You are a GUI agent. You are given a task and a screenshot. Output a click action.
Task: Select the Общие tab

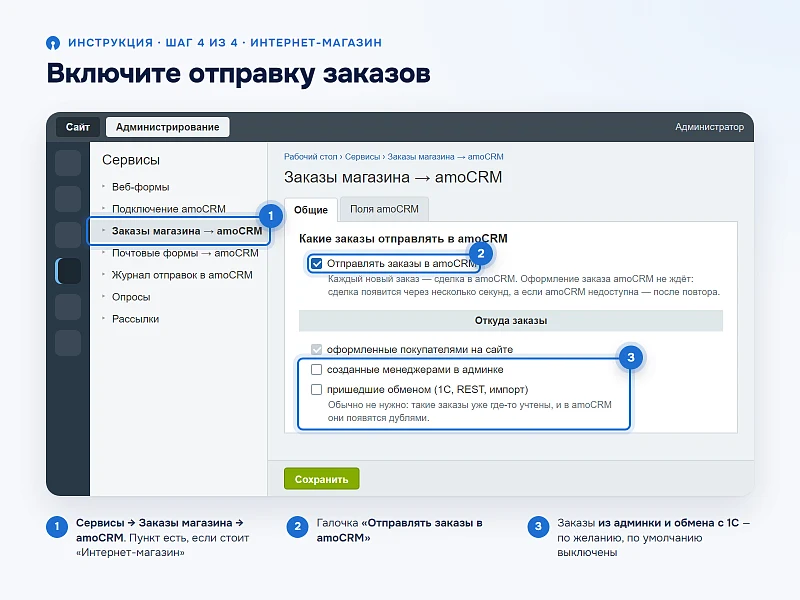pyautogui.click(x=311, y=210)
